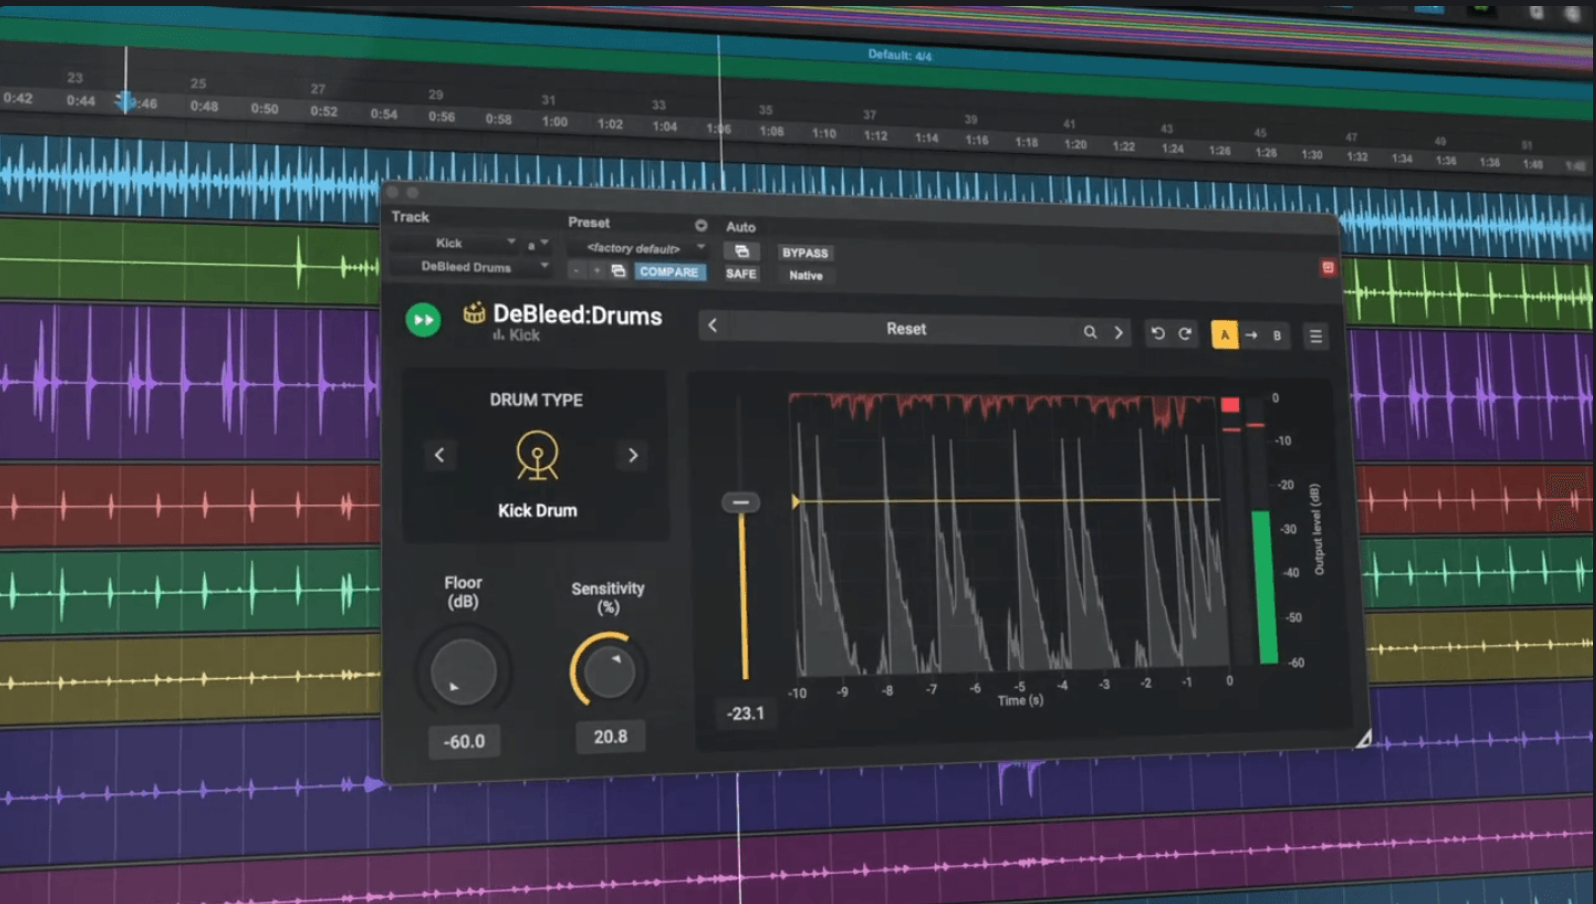Enable the SAFE automation toggle
The width and height of the screenshot is (1596, 904).
point(741,274)
